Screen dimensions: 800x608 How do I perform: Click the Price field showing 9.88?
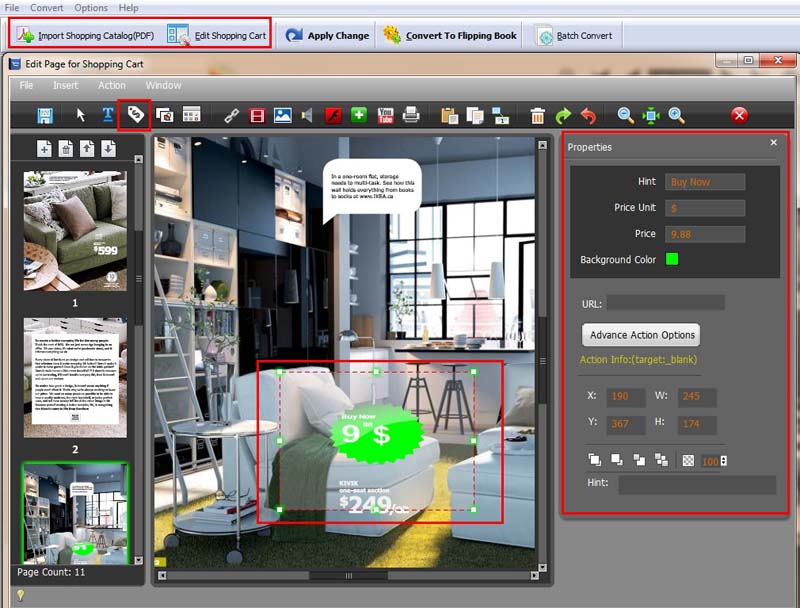point(705,234)
